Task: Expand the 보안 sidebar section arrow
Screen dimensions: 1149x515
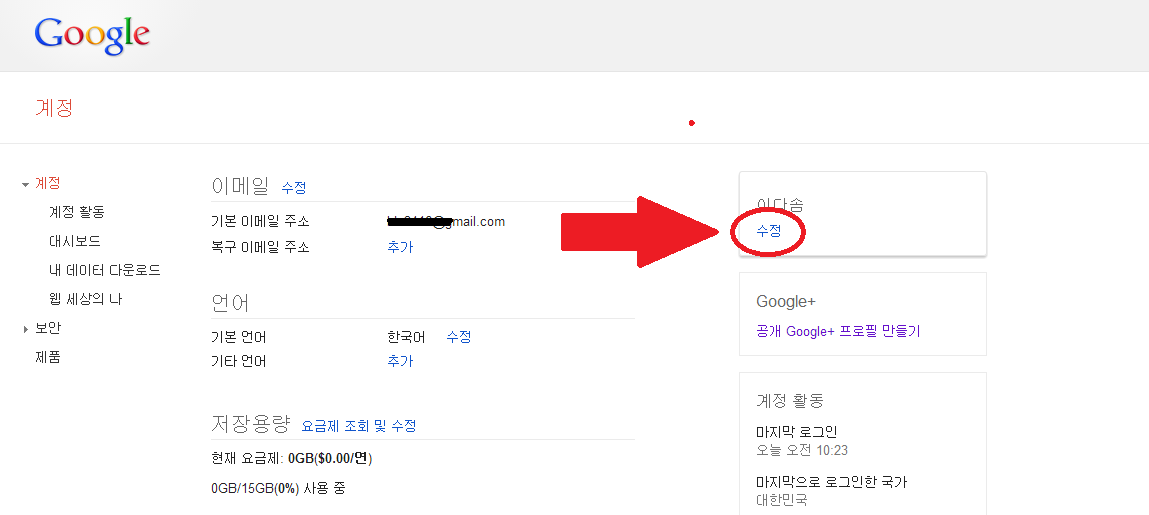Action: click(x=26, y=330)
